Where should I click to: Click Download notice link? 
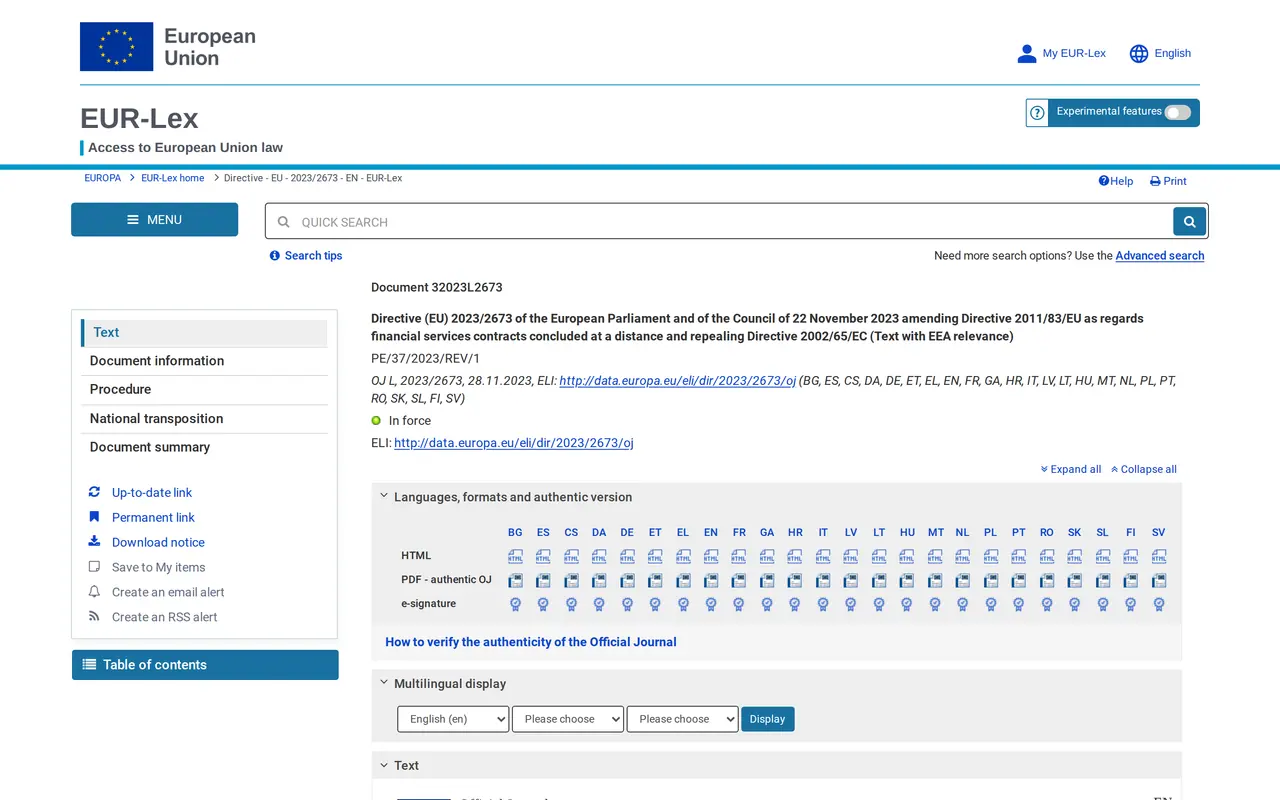pyautogui.click(x=158, y=542)
